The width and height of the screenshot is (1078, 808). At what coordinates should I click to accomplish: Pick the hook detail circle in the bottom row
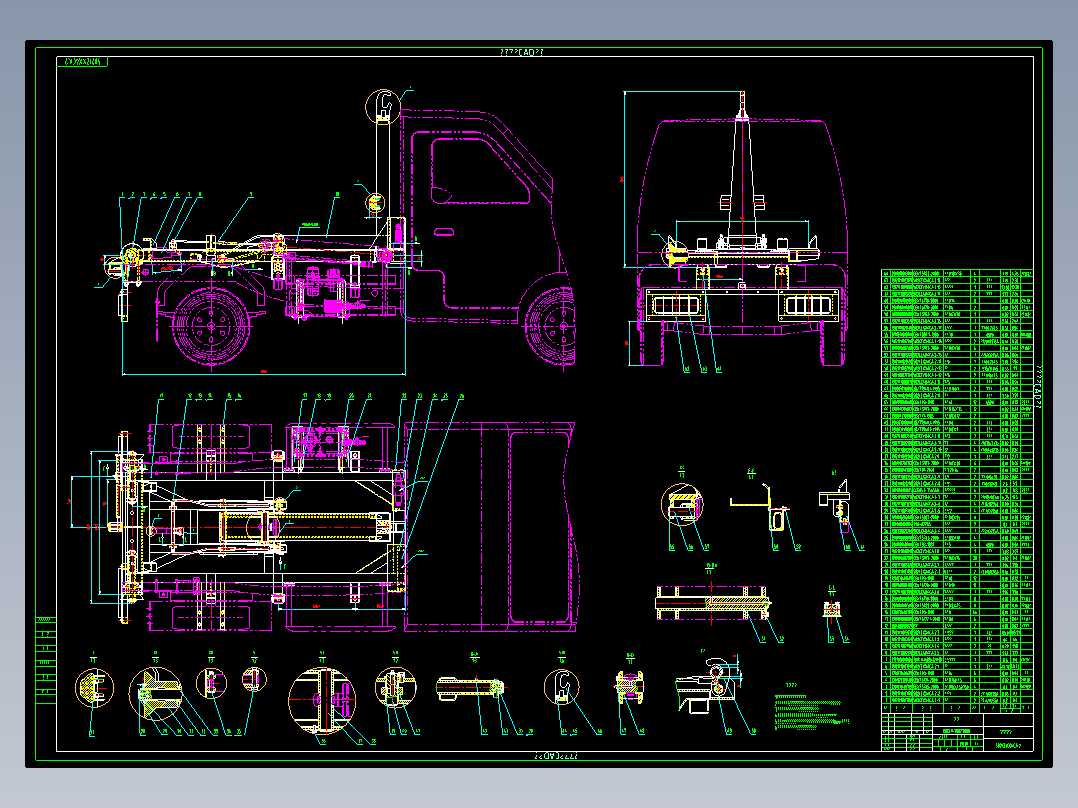pos(562,687)
